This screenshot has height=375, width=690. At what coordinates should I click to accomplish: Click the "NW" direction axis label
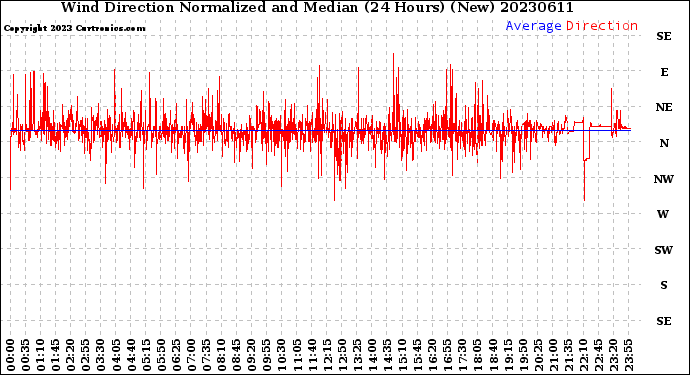coord(664,179)
